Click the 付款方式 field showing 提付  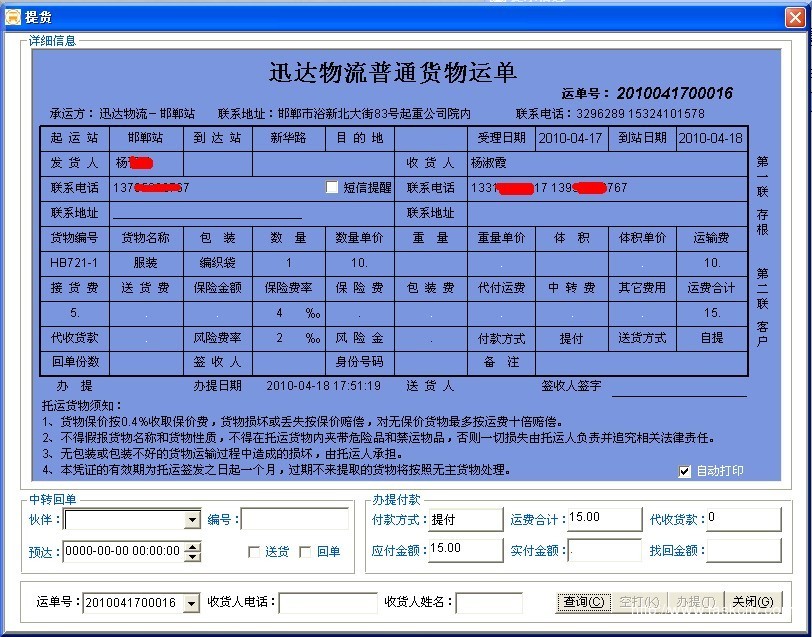465,520
